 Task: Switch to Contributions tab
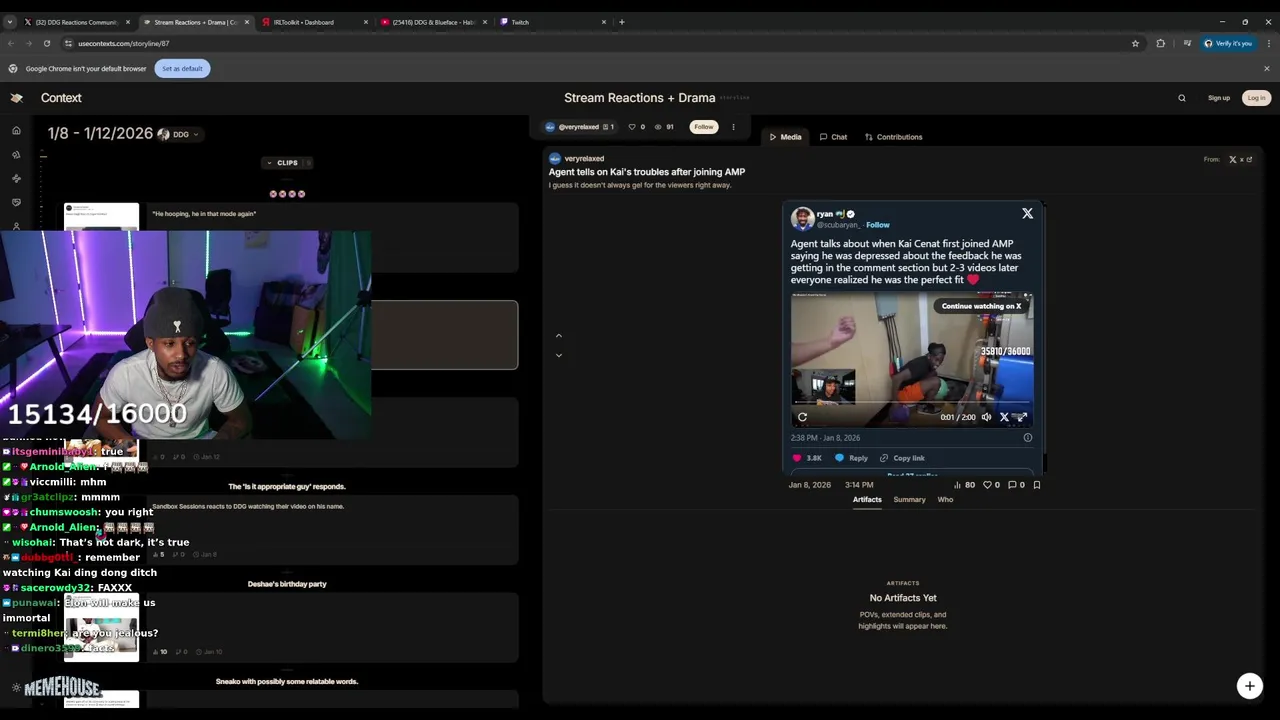coord(893,137)
